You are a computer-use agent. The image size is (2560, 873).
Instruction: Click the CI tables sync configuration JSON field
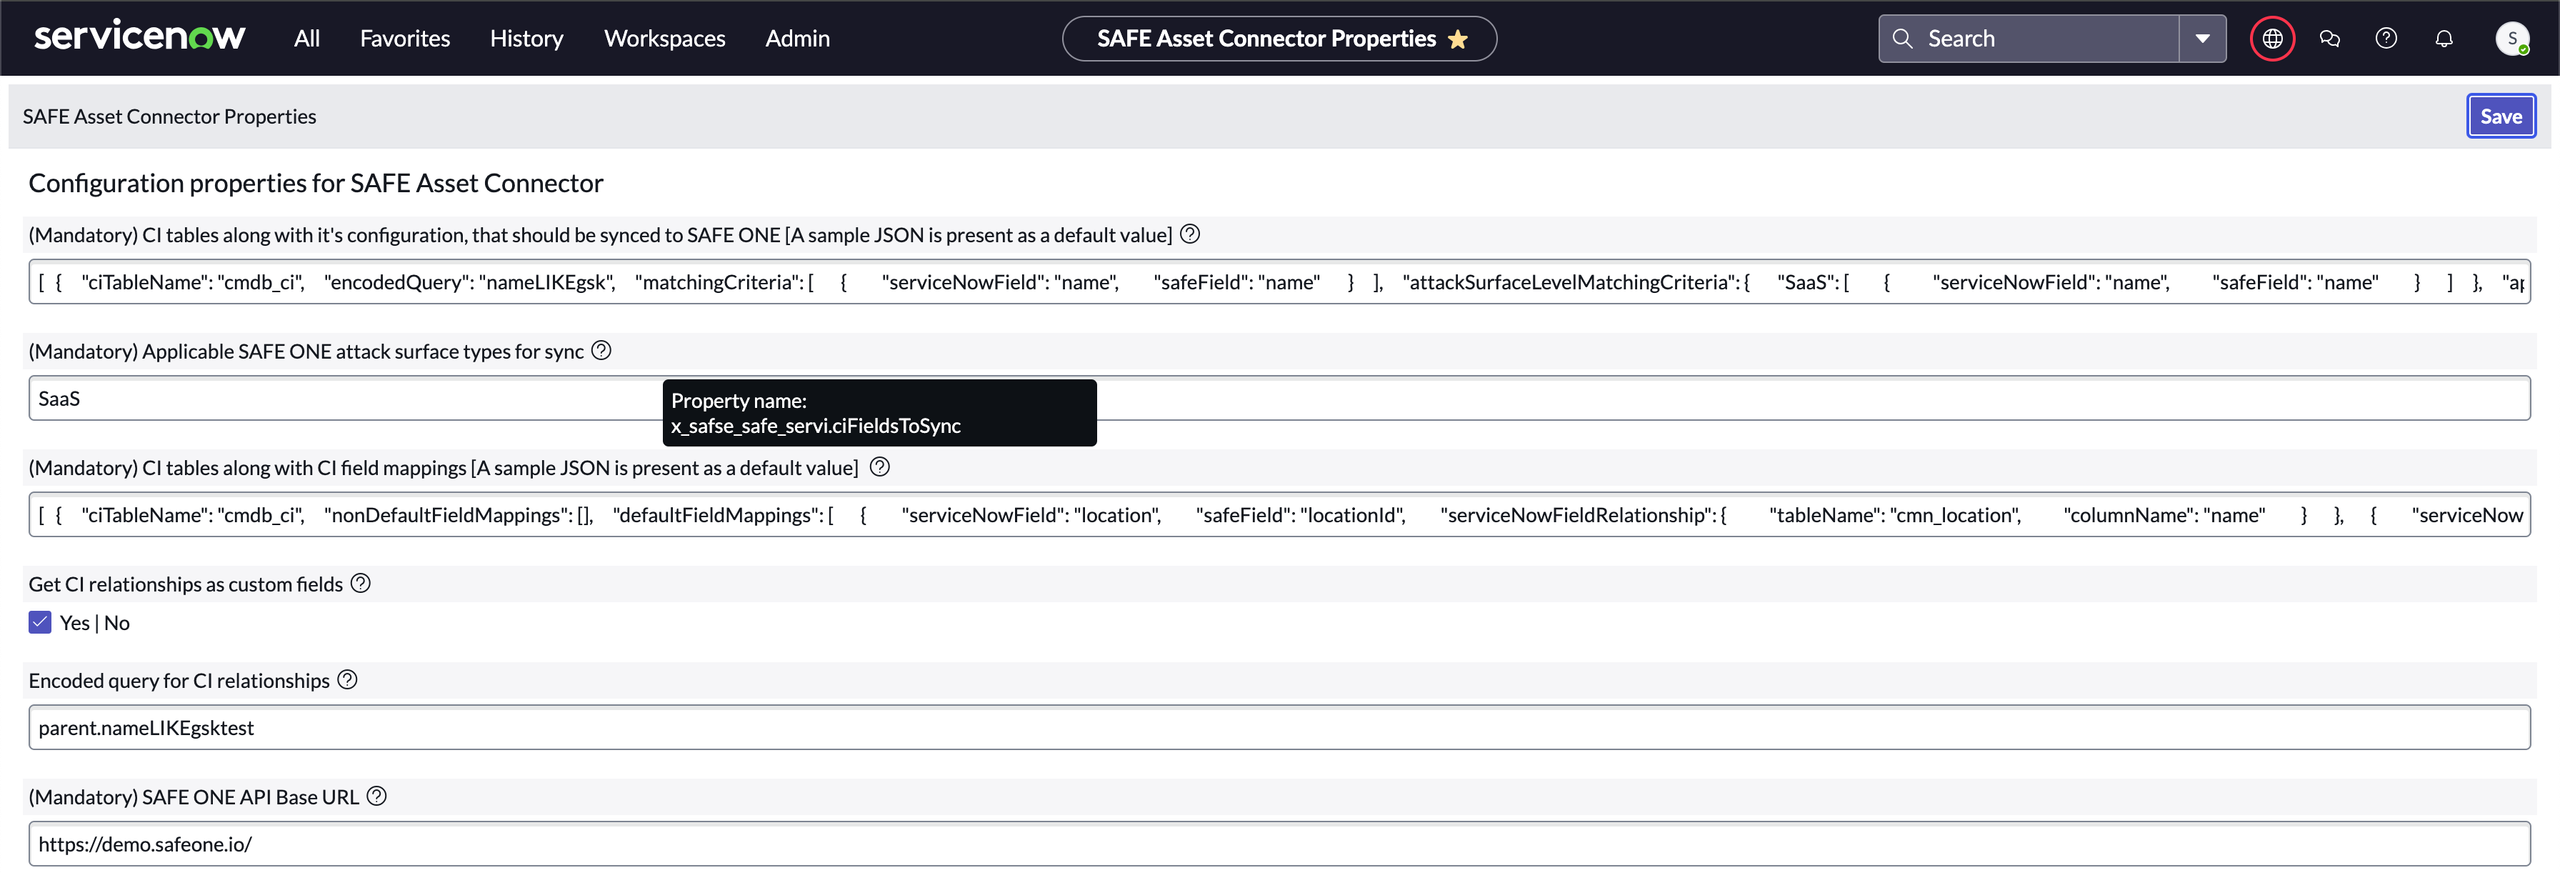[x=1279, y=282]
